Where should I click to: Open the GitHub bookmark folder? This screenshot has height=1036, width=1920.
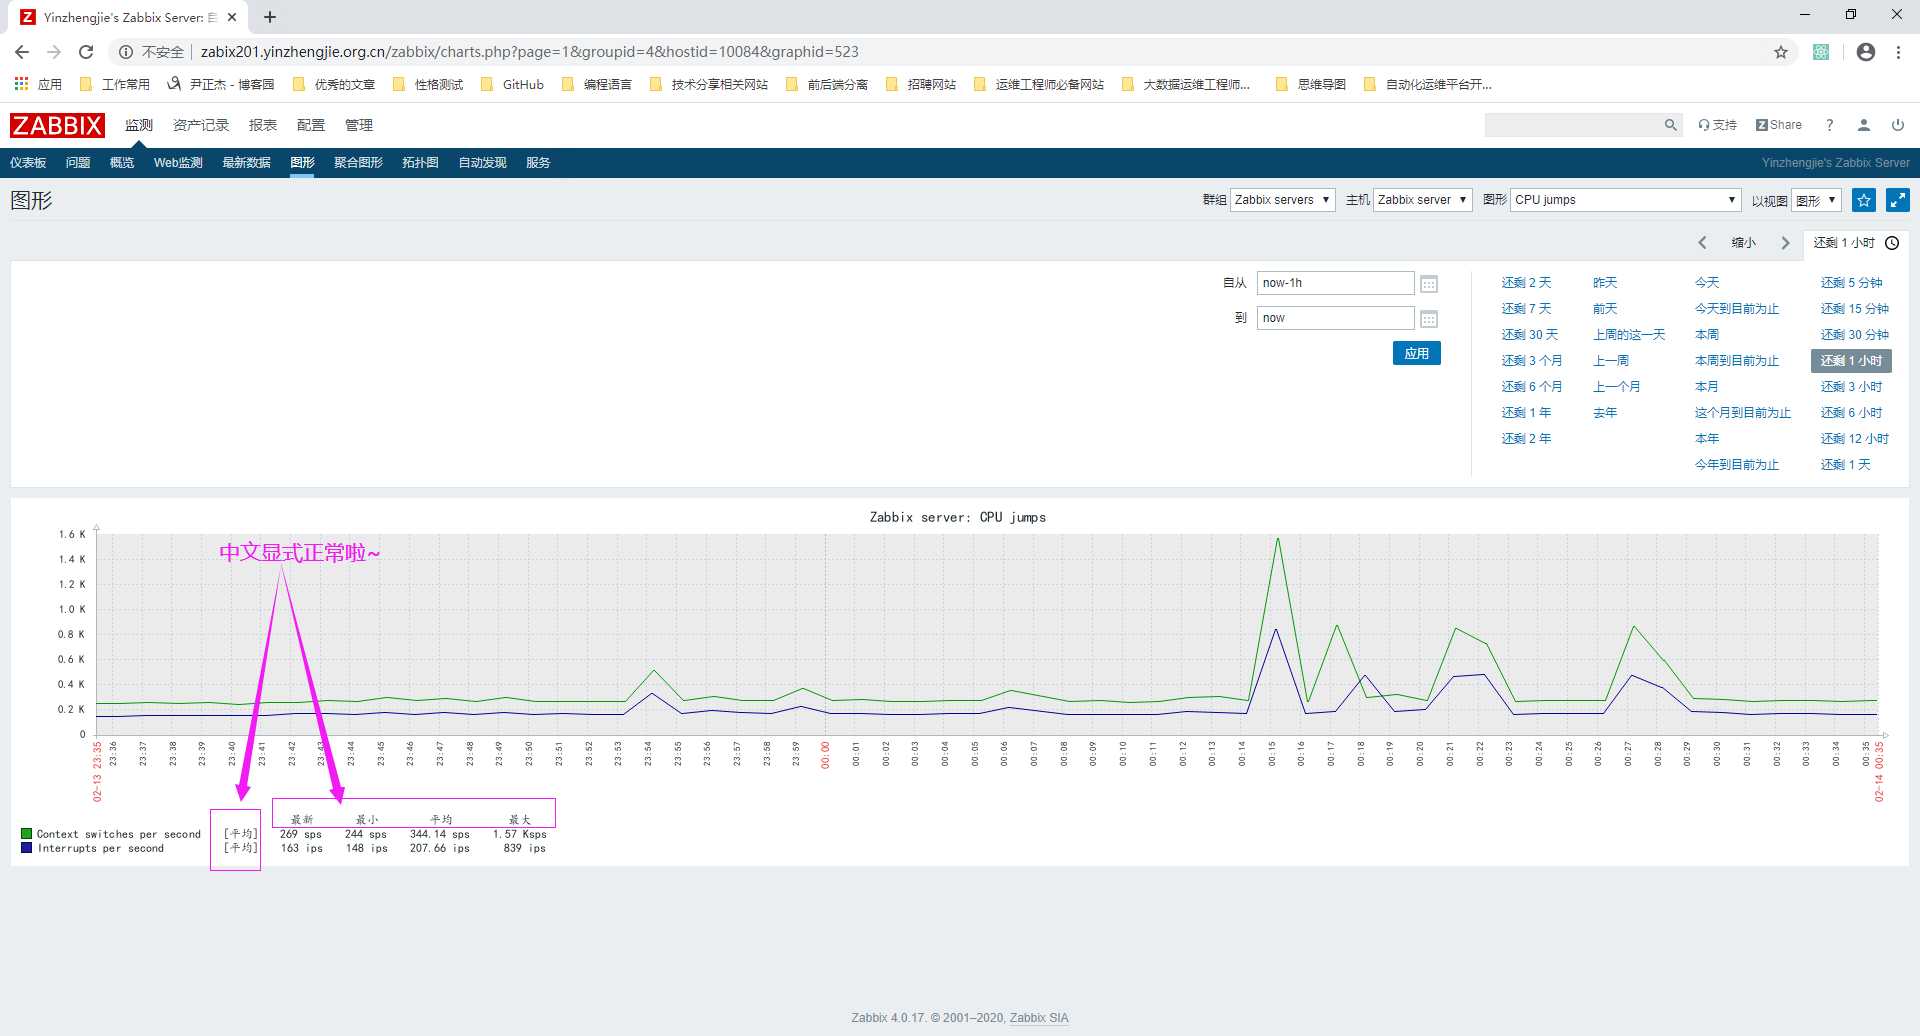[512, 84]
